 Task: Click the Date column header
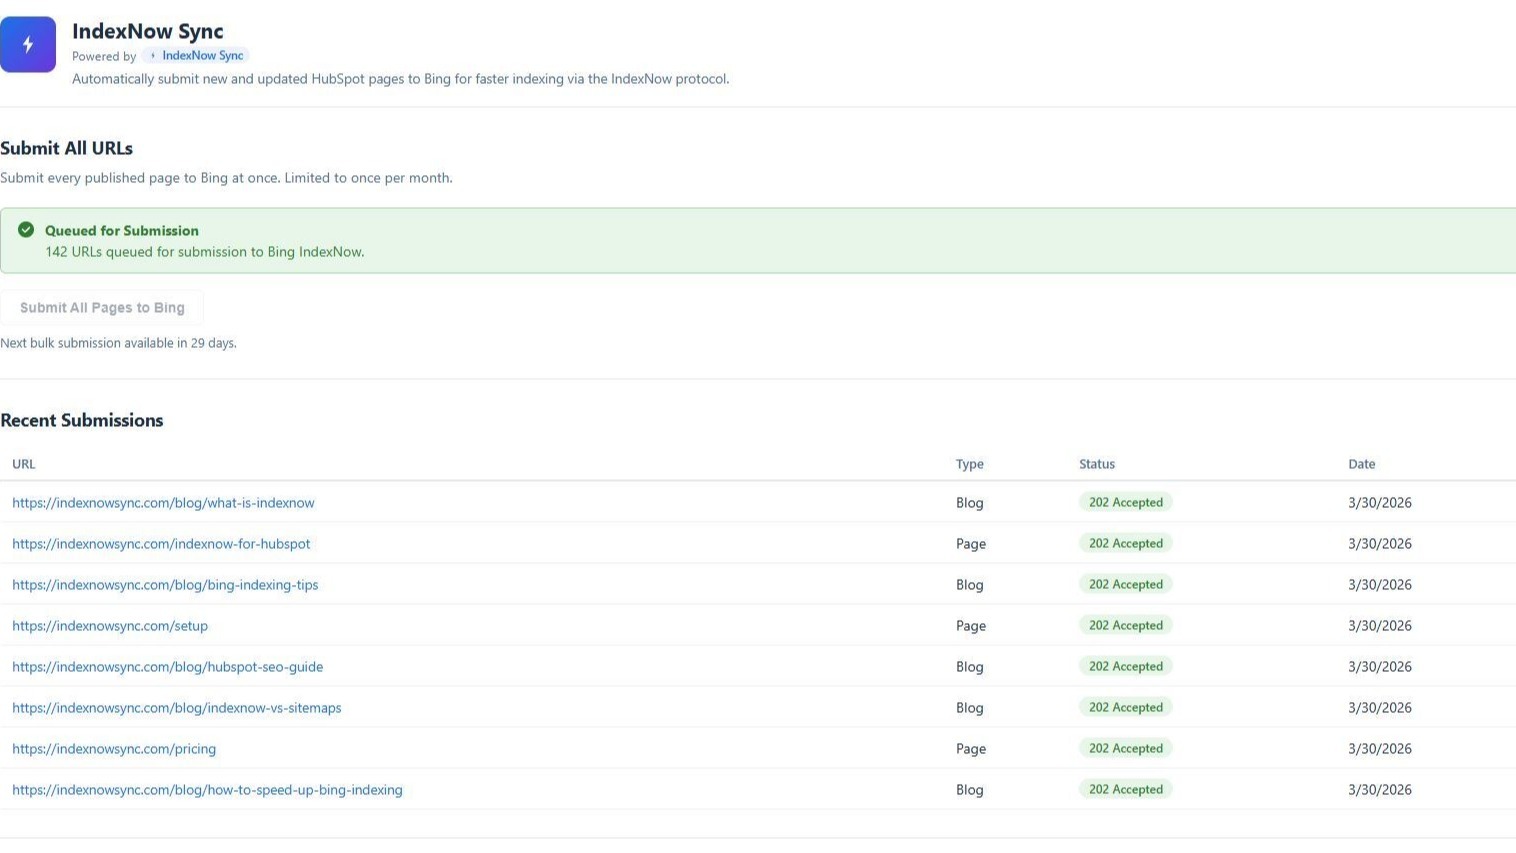point(1361,464)
